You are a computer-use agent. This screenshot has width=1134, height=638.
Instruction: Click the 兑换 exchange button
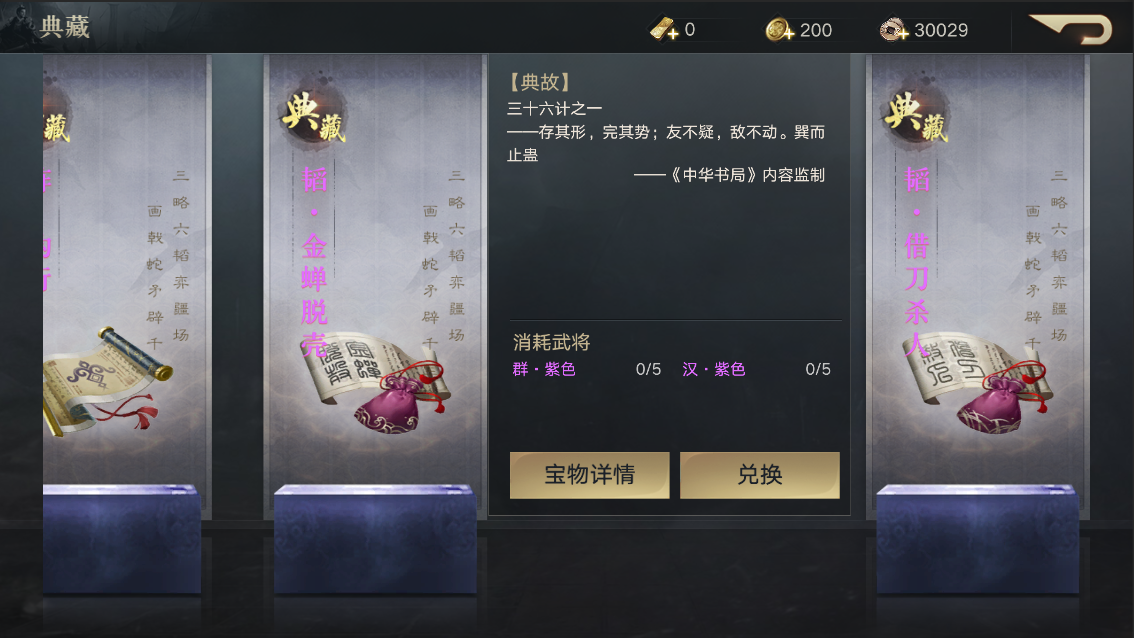coord(759,475)
